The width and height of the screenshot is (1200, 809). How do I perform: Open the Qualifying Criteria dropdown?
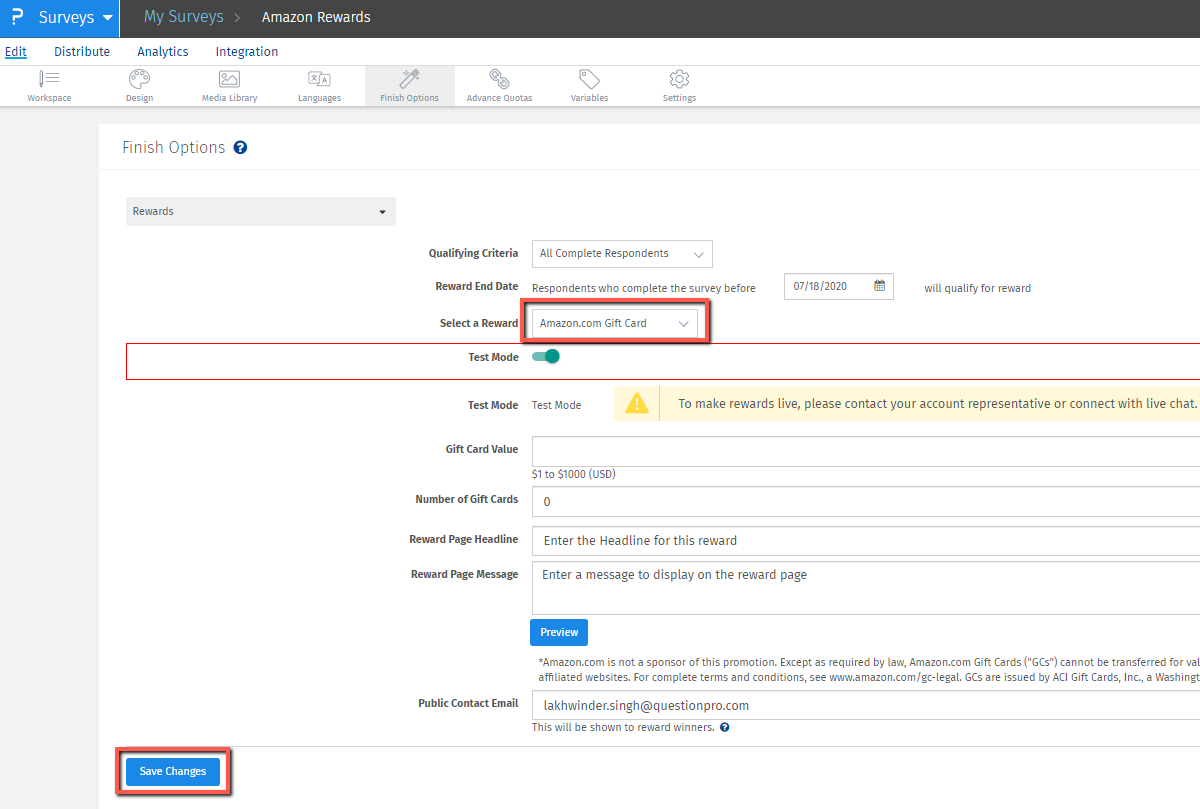coord(621,254)
